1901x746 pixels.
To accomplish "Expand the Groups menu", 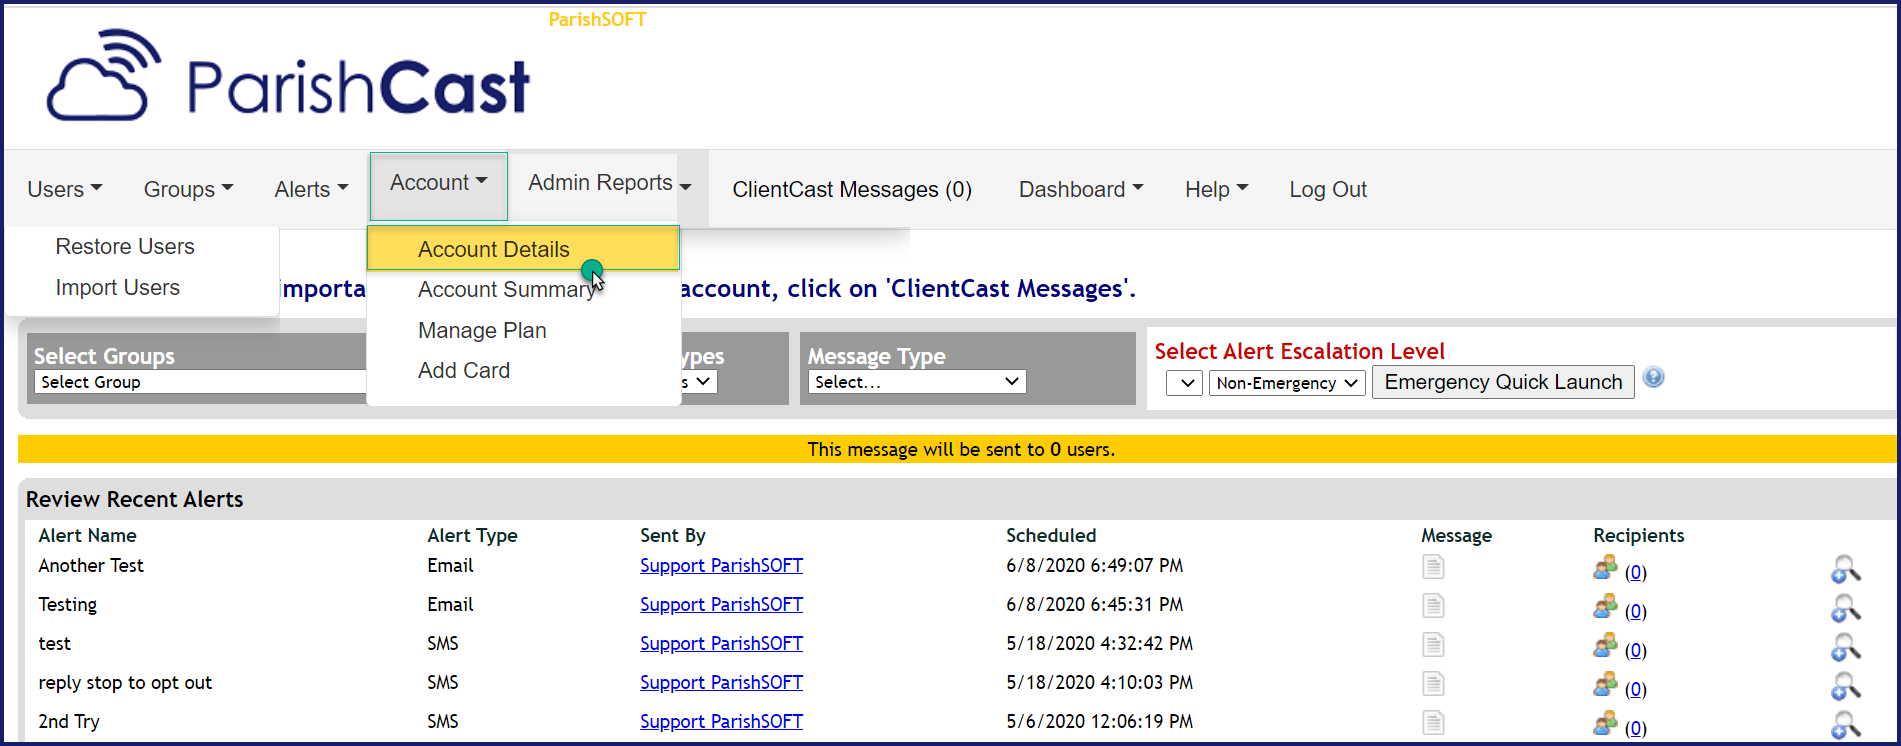I will [189, 189].
